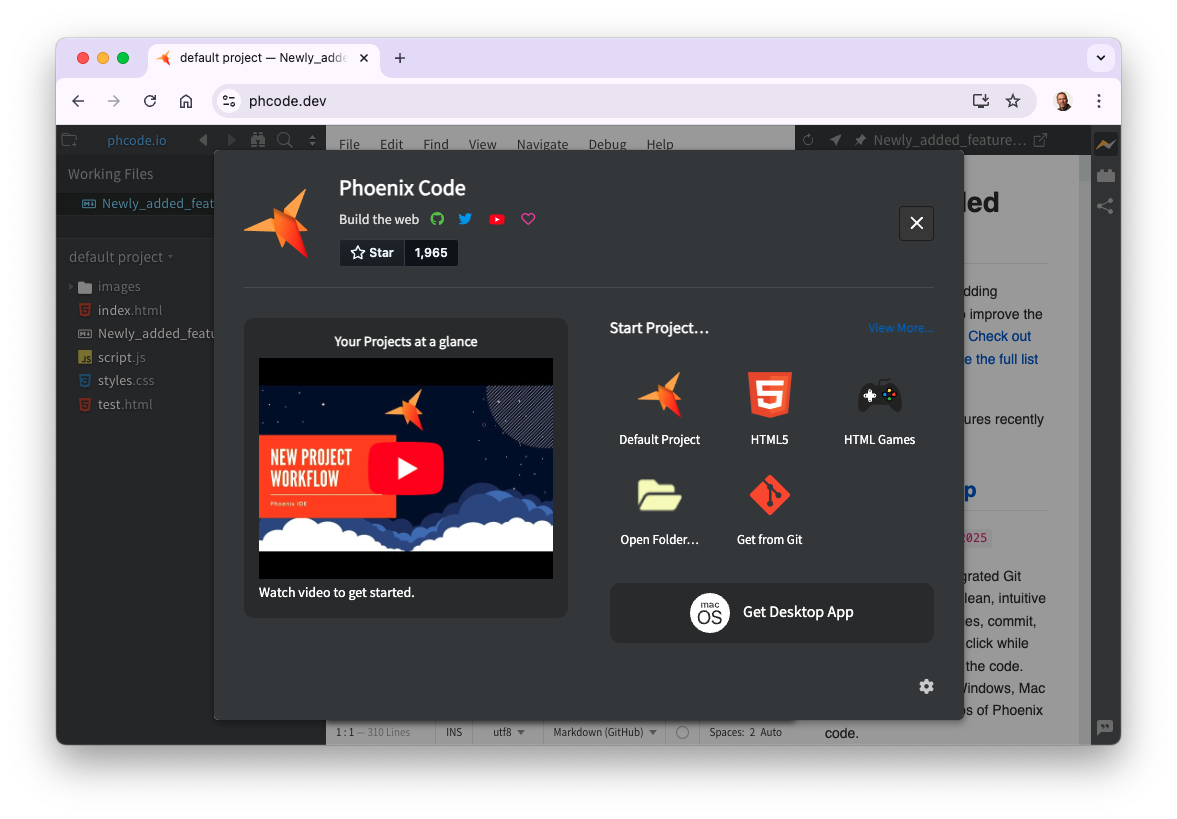Open search using the magnifier icon
The width and height of the screenshot is (1177, 819).
284,141
